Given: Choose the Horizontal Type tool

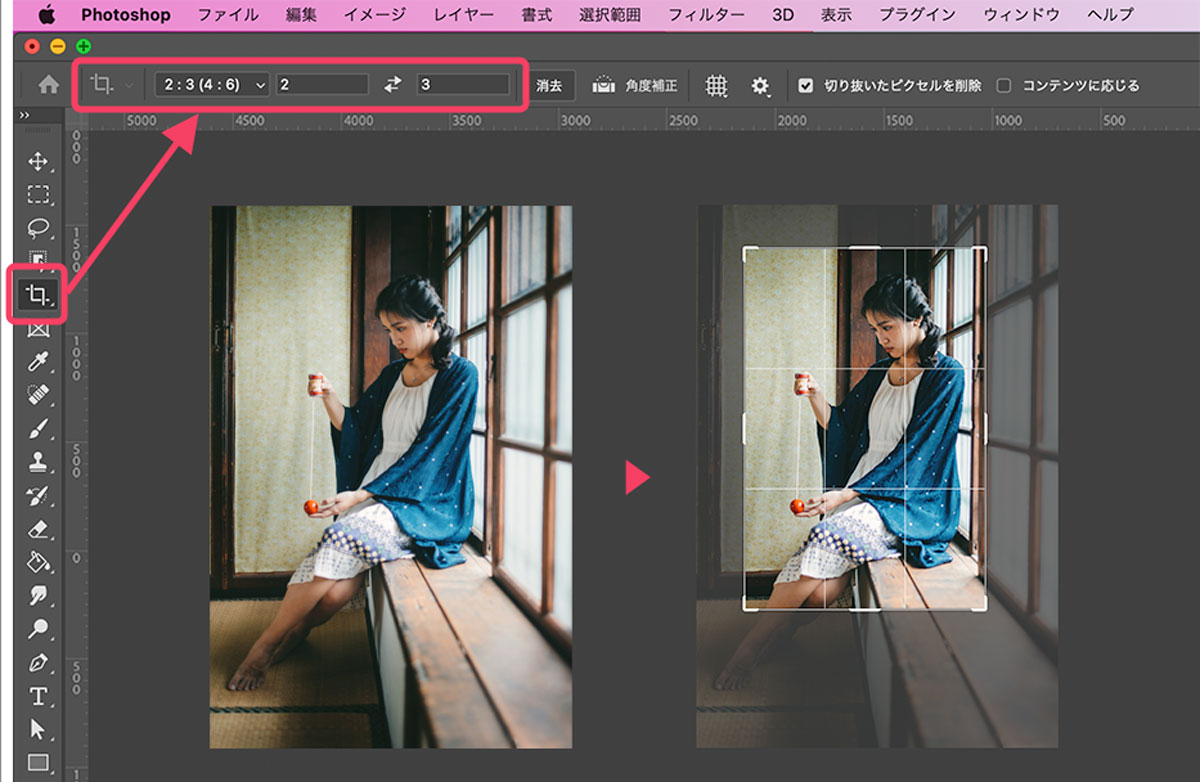Looking at the screenshot, I should tap(38, 695).
